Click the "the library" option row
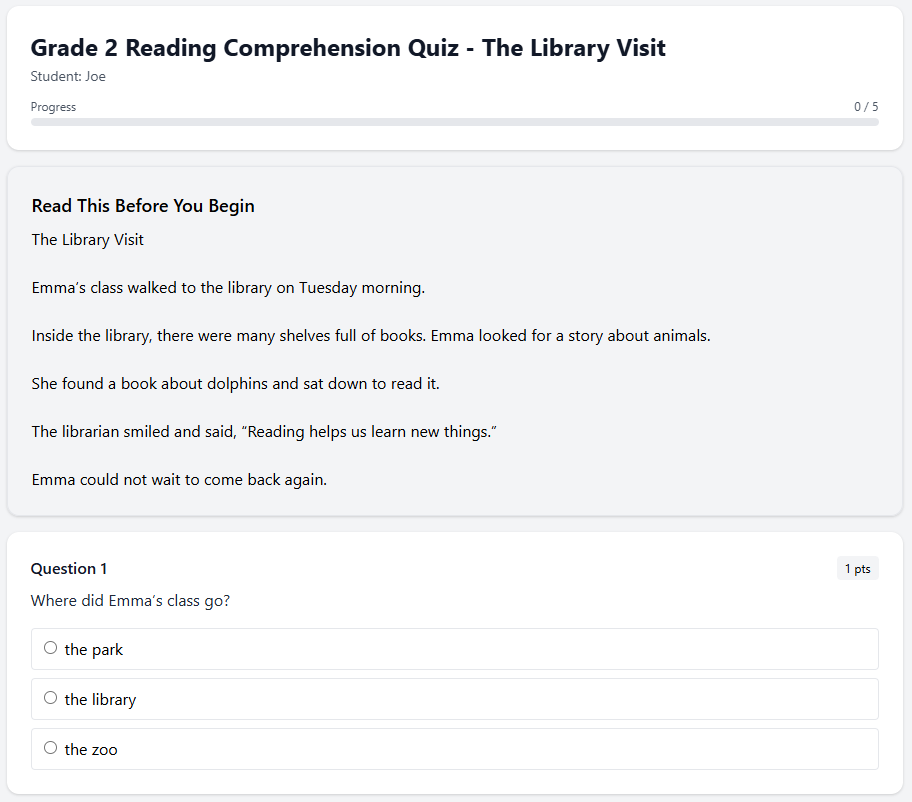This screenshot has height=802, width=912. click(455, 699)
